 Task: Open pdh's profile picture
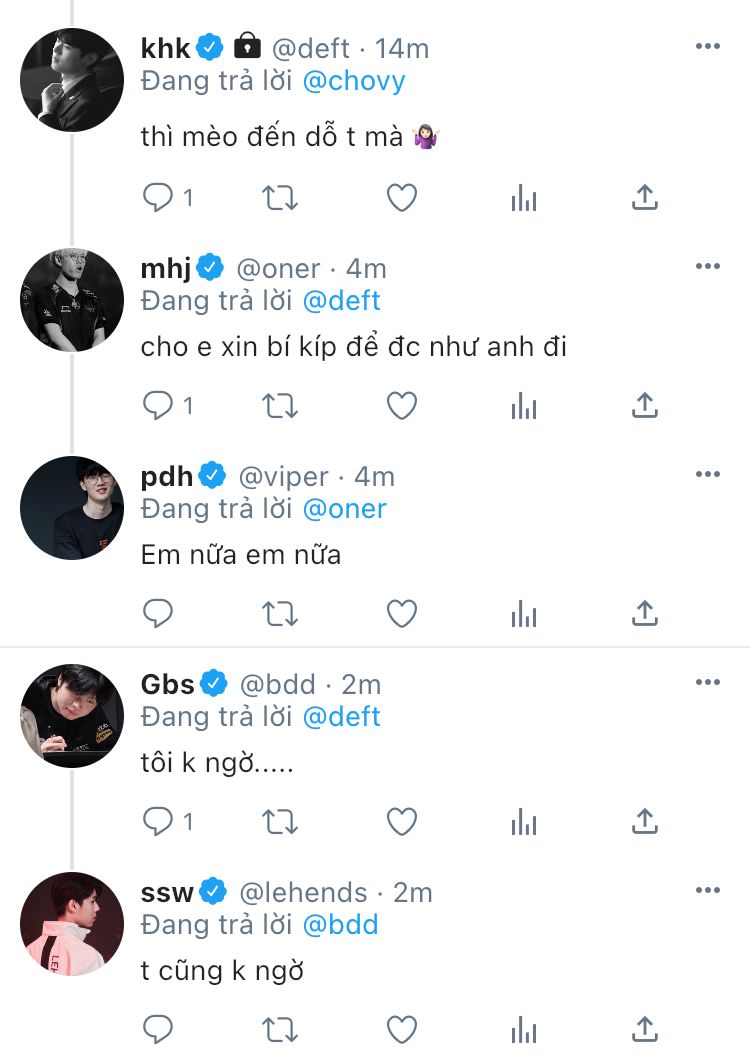click(x=72, y=508)
